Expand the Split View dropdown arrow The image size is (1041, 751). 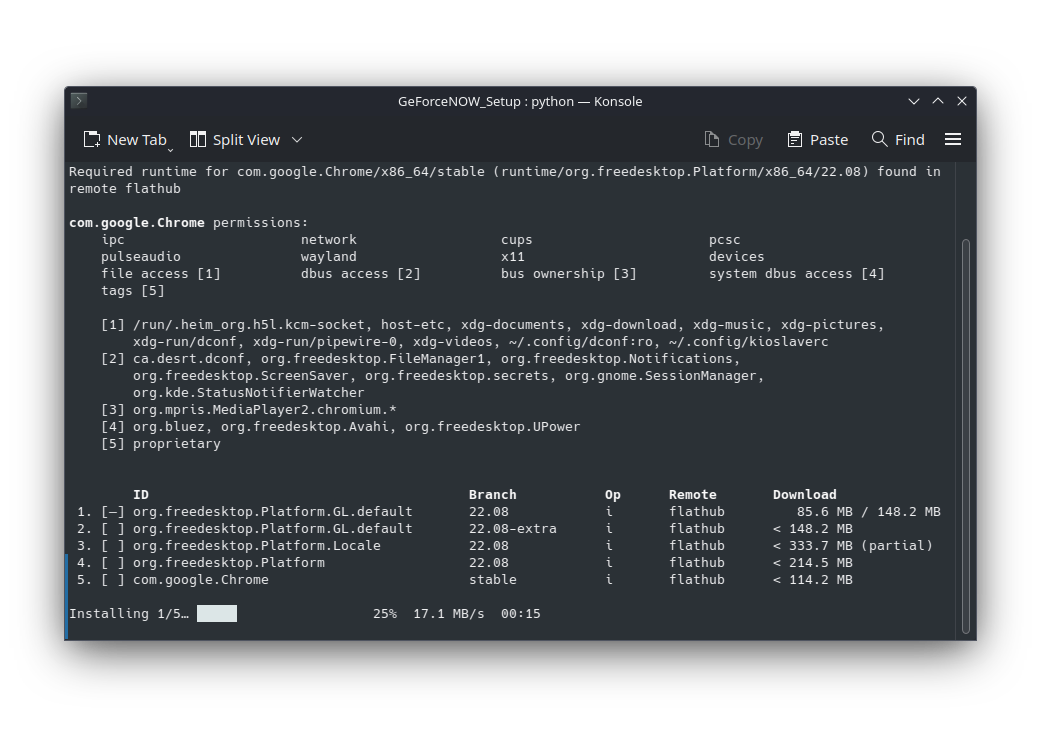tap(297, 139)
